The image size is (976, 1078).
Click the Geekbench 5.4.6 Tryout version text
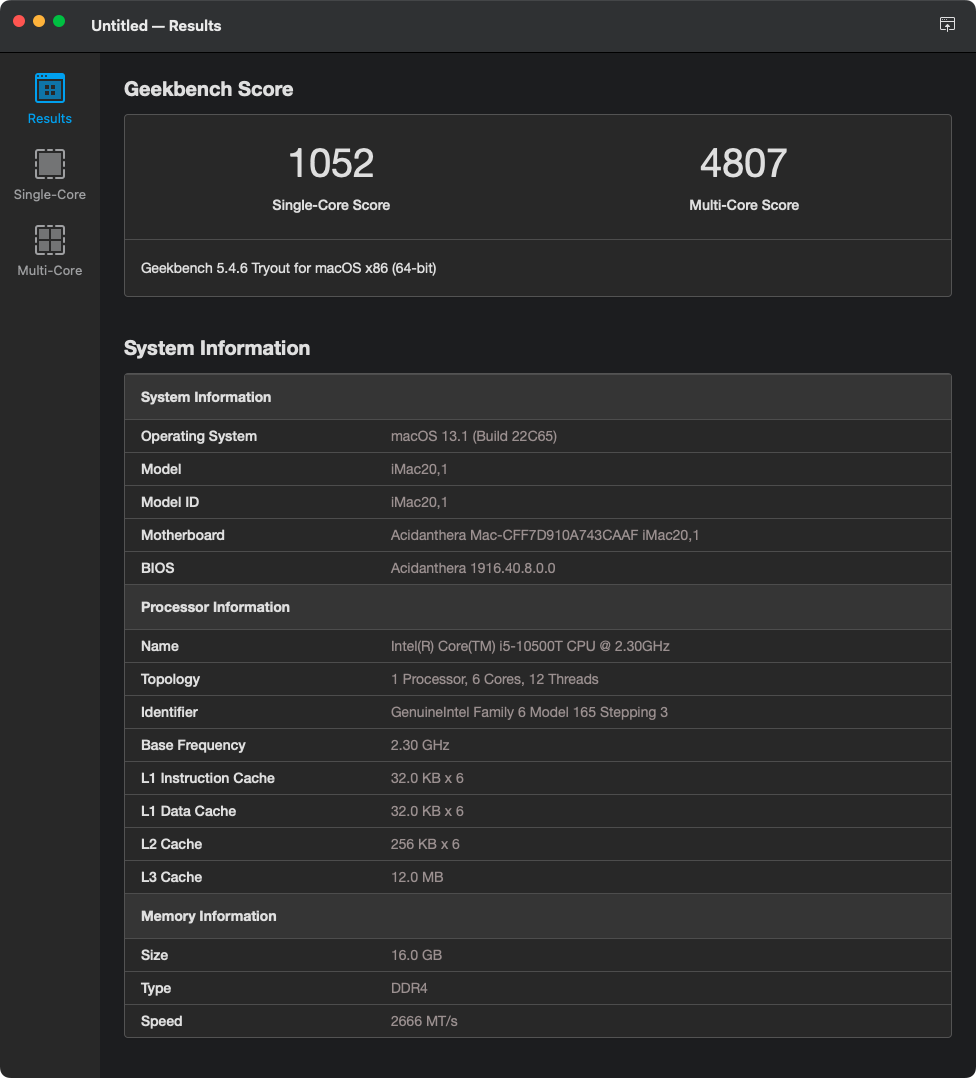pyautogui.click(x=289, y=268)
